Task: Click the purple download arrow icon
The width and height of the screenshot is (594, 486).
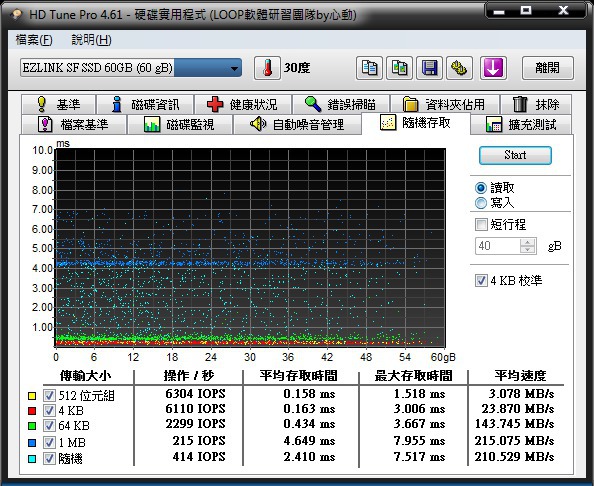Action: coord(493,68)
